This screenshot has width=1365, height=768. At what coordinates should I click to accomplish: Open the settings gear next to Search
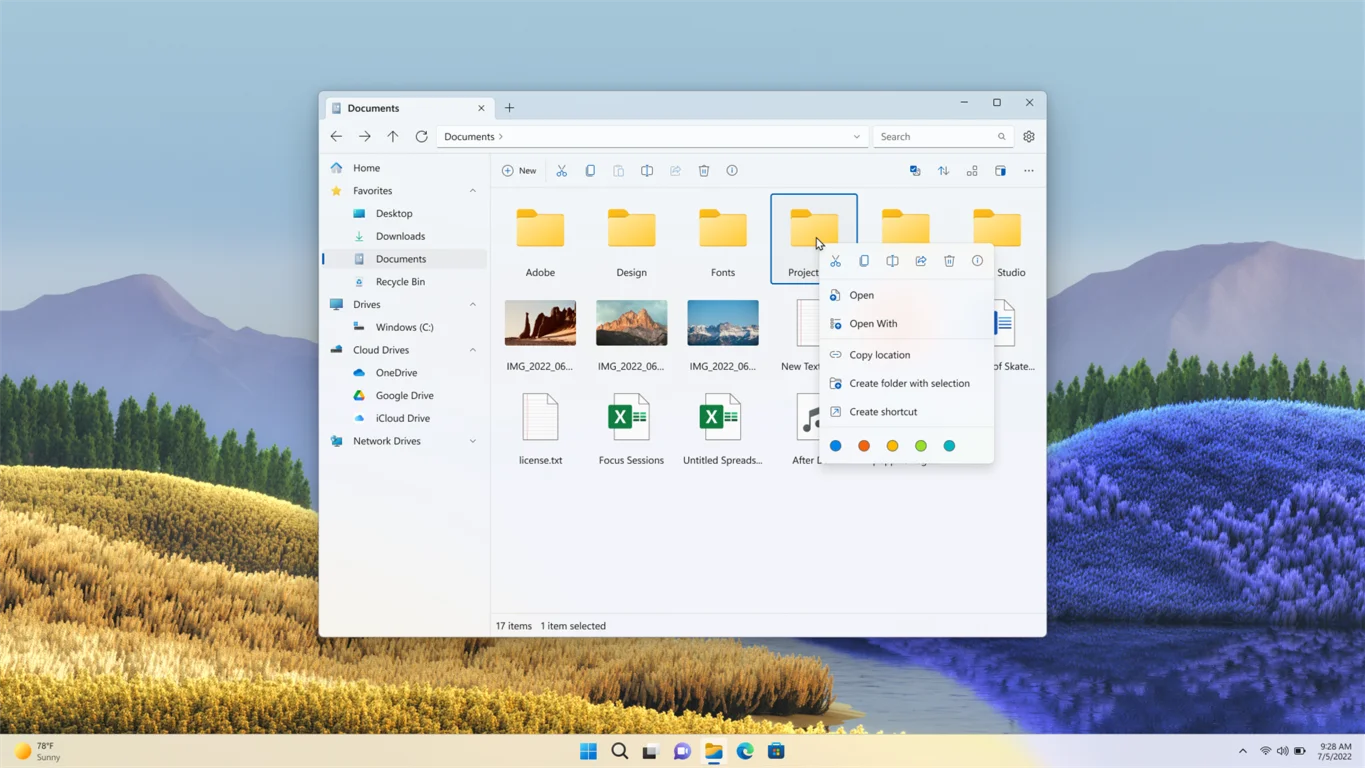point(1028,137)
